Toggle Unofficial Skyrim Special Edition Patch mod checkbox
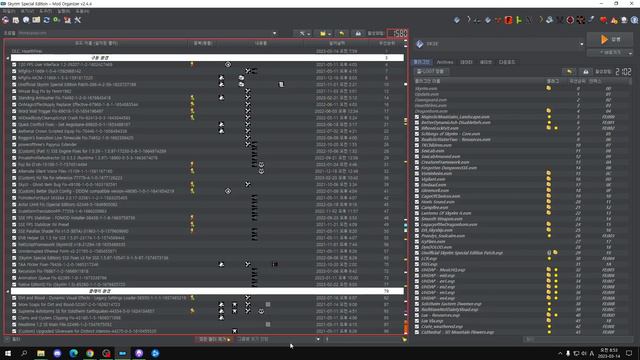Screen dimensions: 640x360 point(14,84)
